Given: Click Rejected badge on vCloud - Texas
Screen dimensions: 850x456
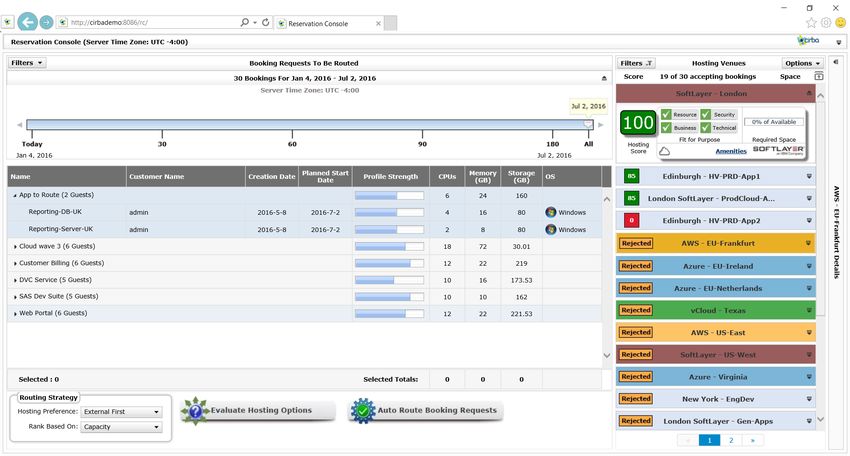Looking at the screenshot, I should point(636,310).
